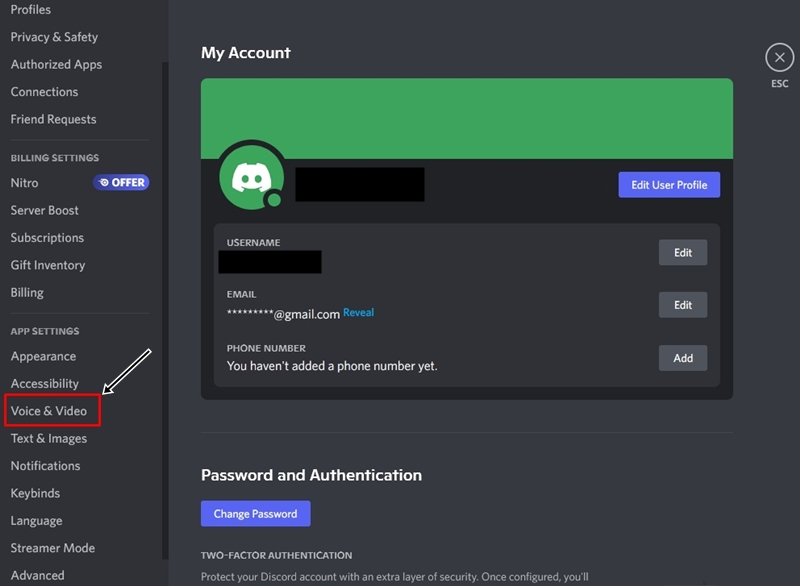Click the Change Password button
This screenshot has width=800, height=586.
(x=255, y=514)
